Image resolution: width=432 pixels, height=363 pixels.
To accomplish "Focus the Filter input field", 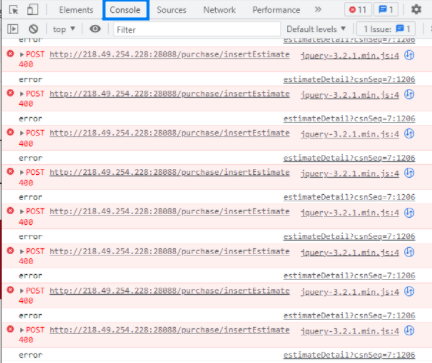I will 197,29.
